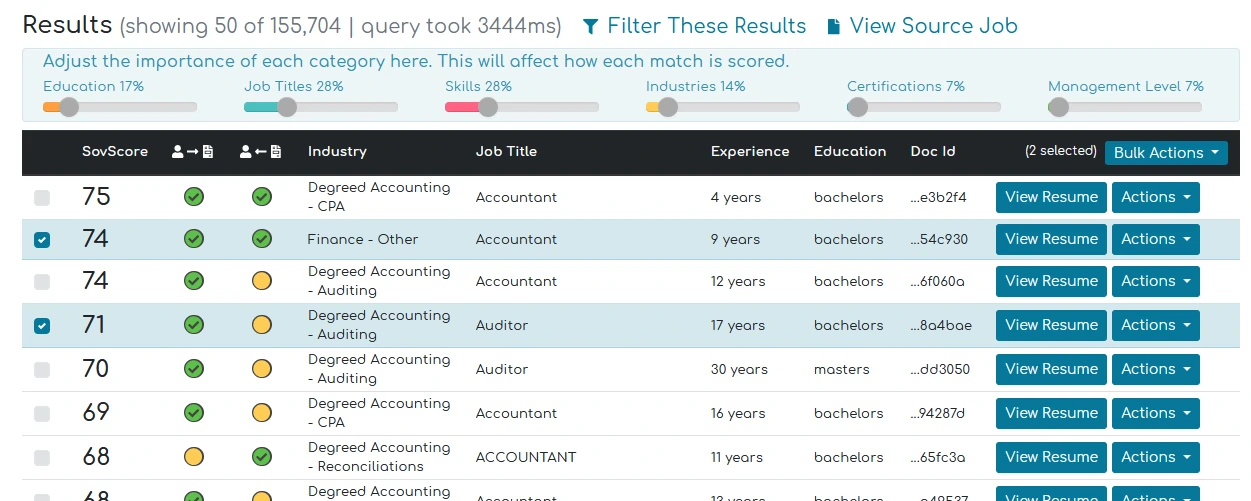1251x501 pixels.
Task: Uncheck the checkbox for score 71 Auditor row
Action: pos(42,326)
